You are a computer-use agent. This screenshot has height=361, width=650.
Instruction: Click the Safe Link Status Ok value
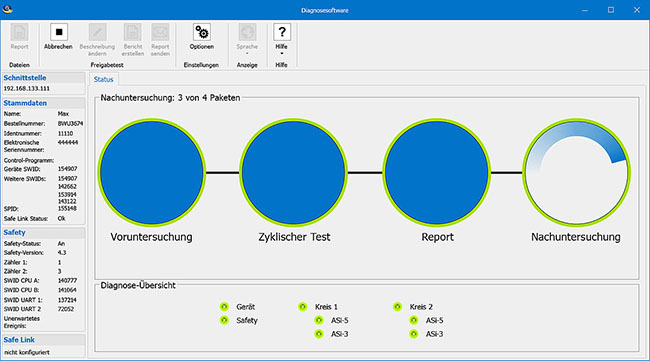tap(61, 218)
